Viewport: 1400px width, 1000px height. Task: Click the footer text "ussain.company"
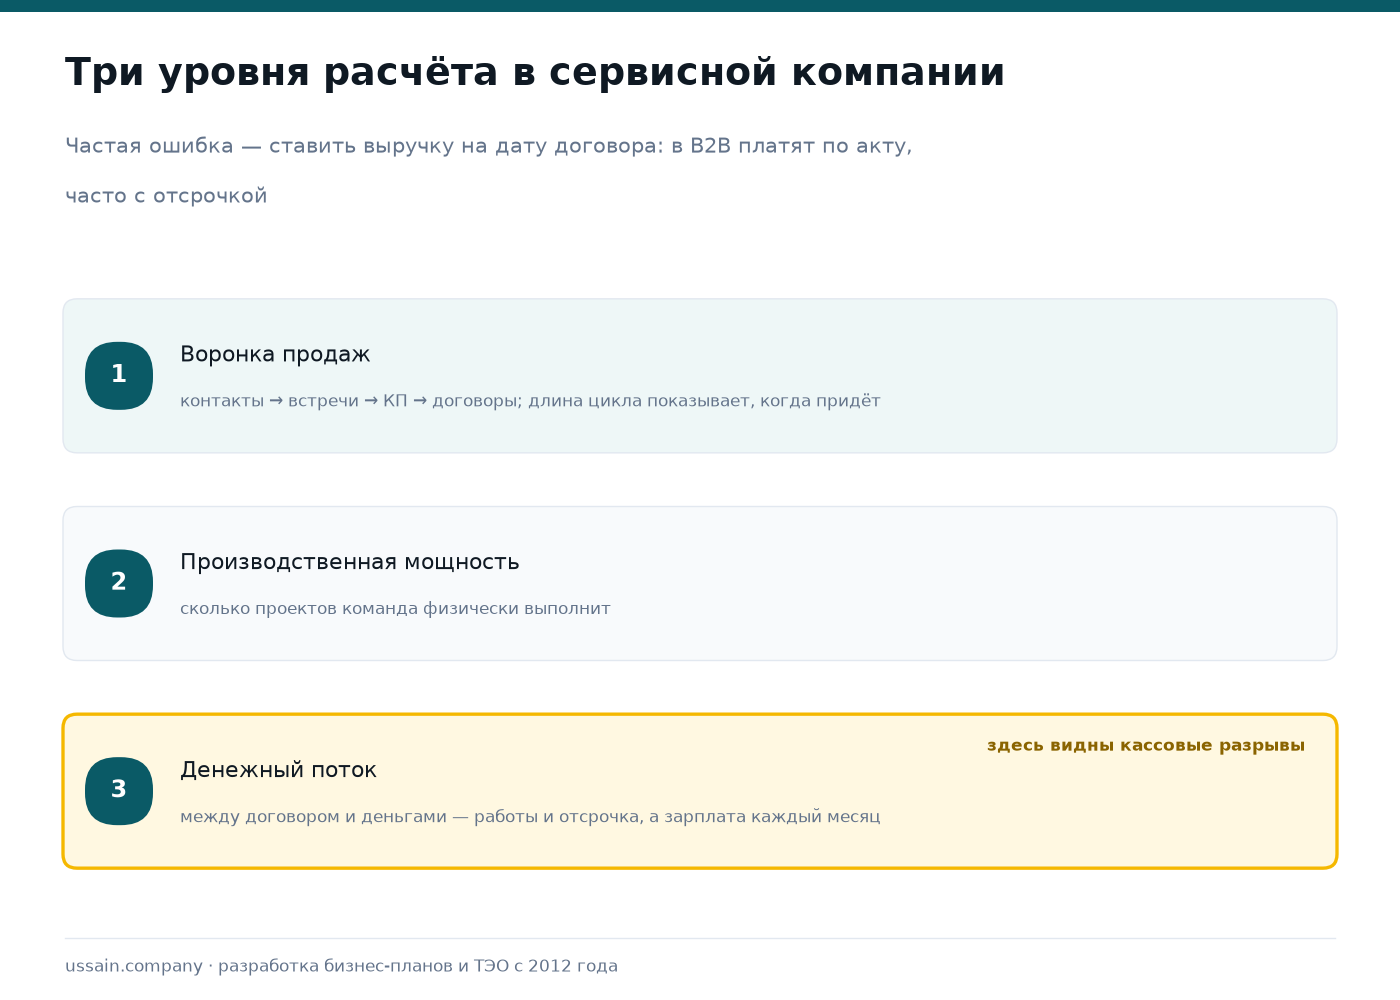click(134, 966)
